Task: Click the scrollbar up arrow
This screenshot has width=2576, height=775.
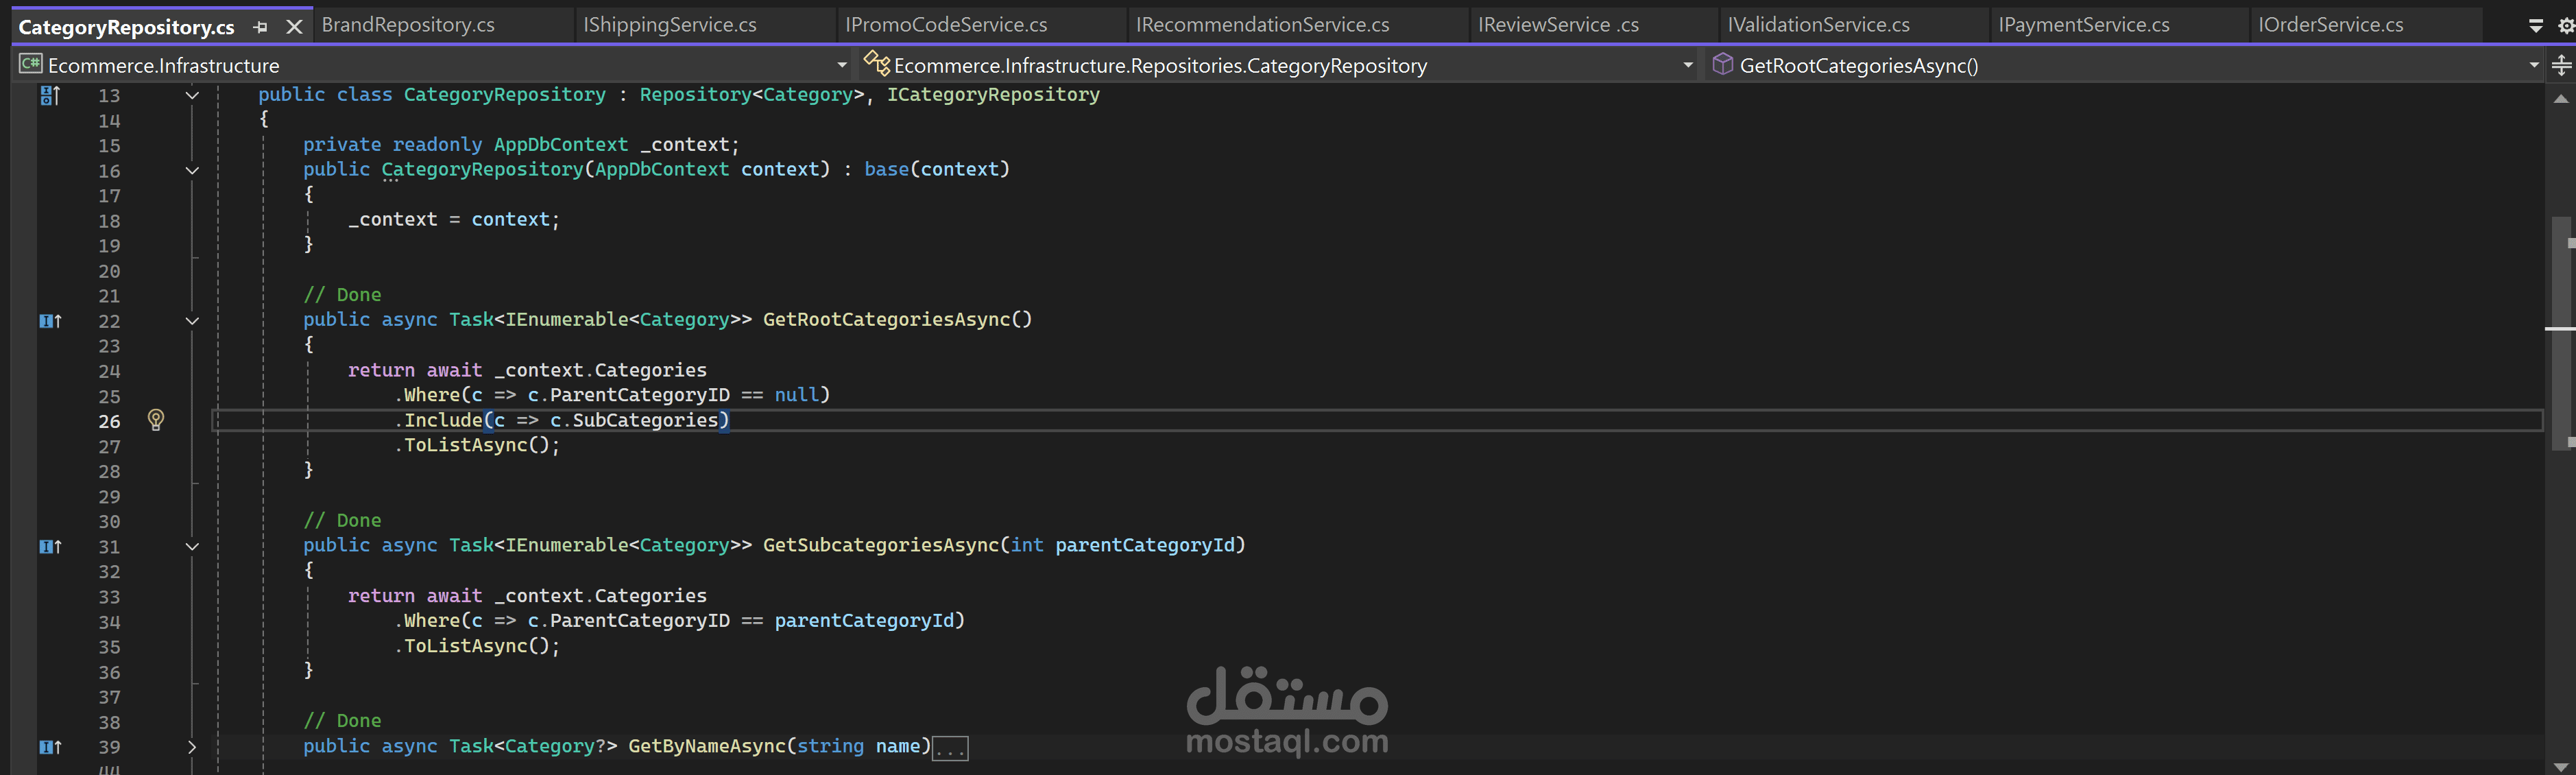Action: [2560, 99]
